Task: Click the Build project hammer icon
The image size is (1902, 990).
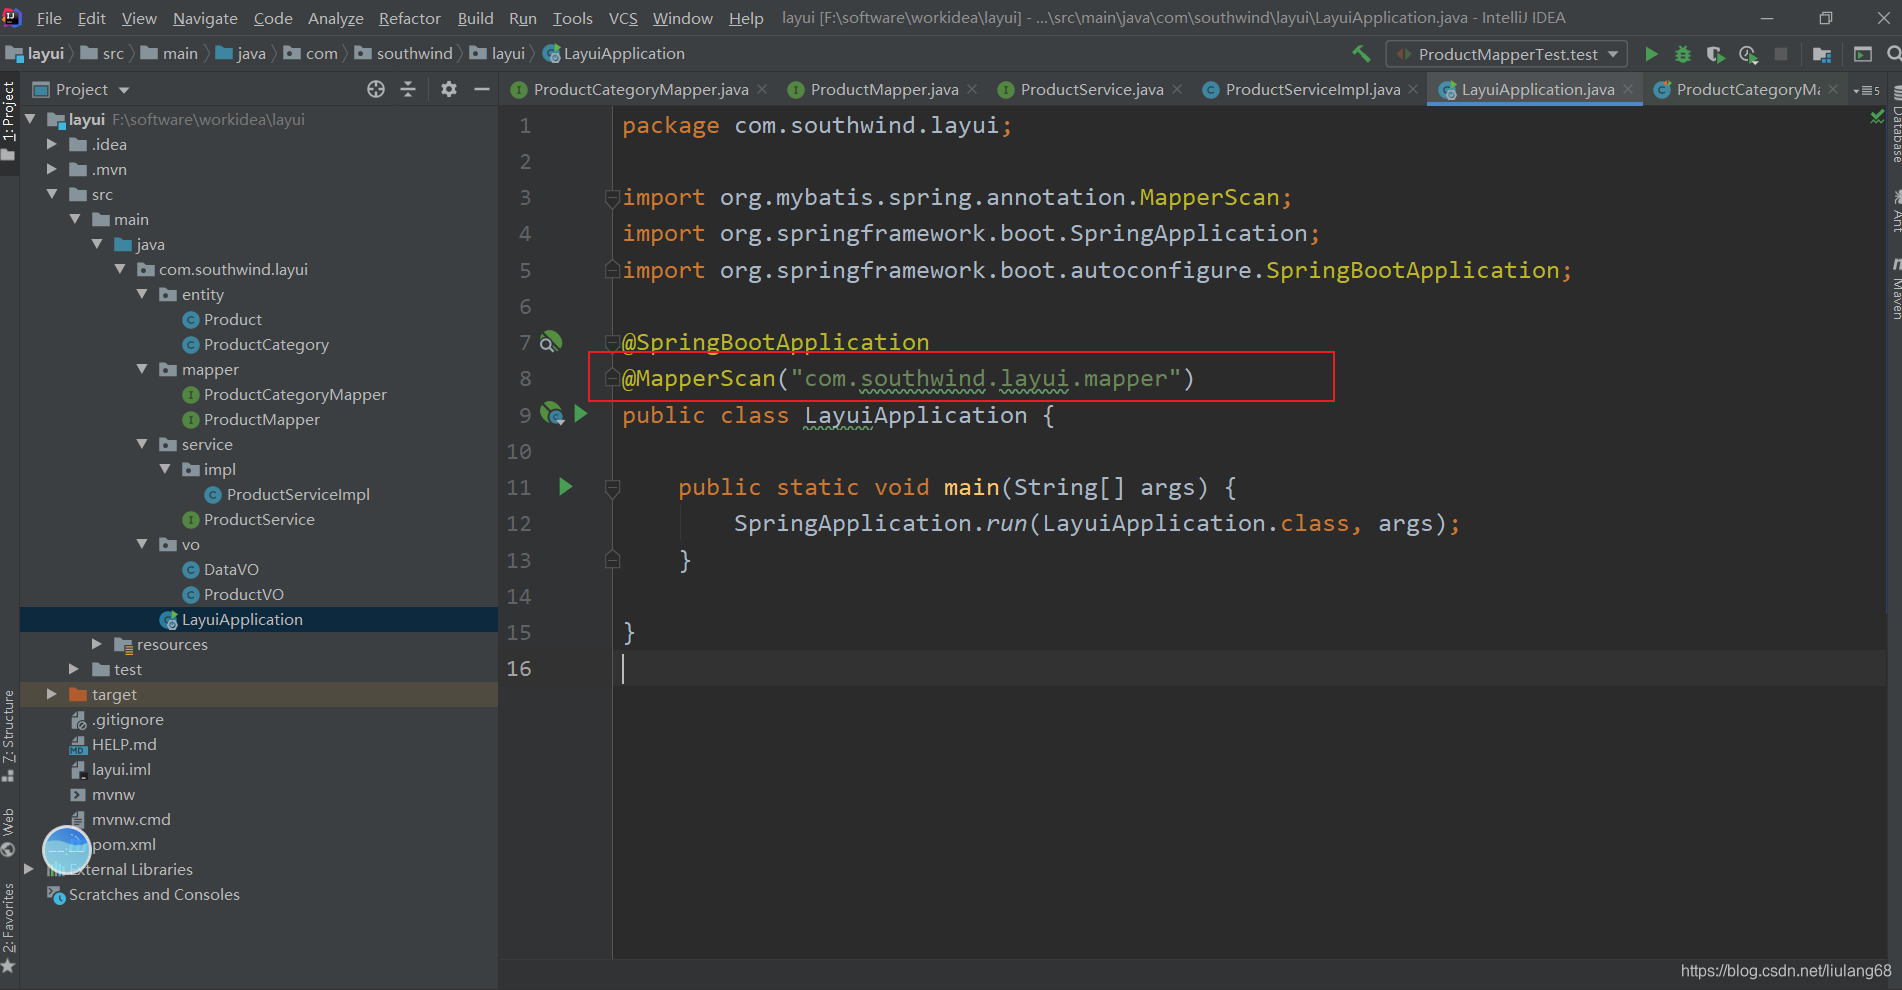Action: point(1360,54)
